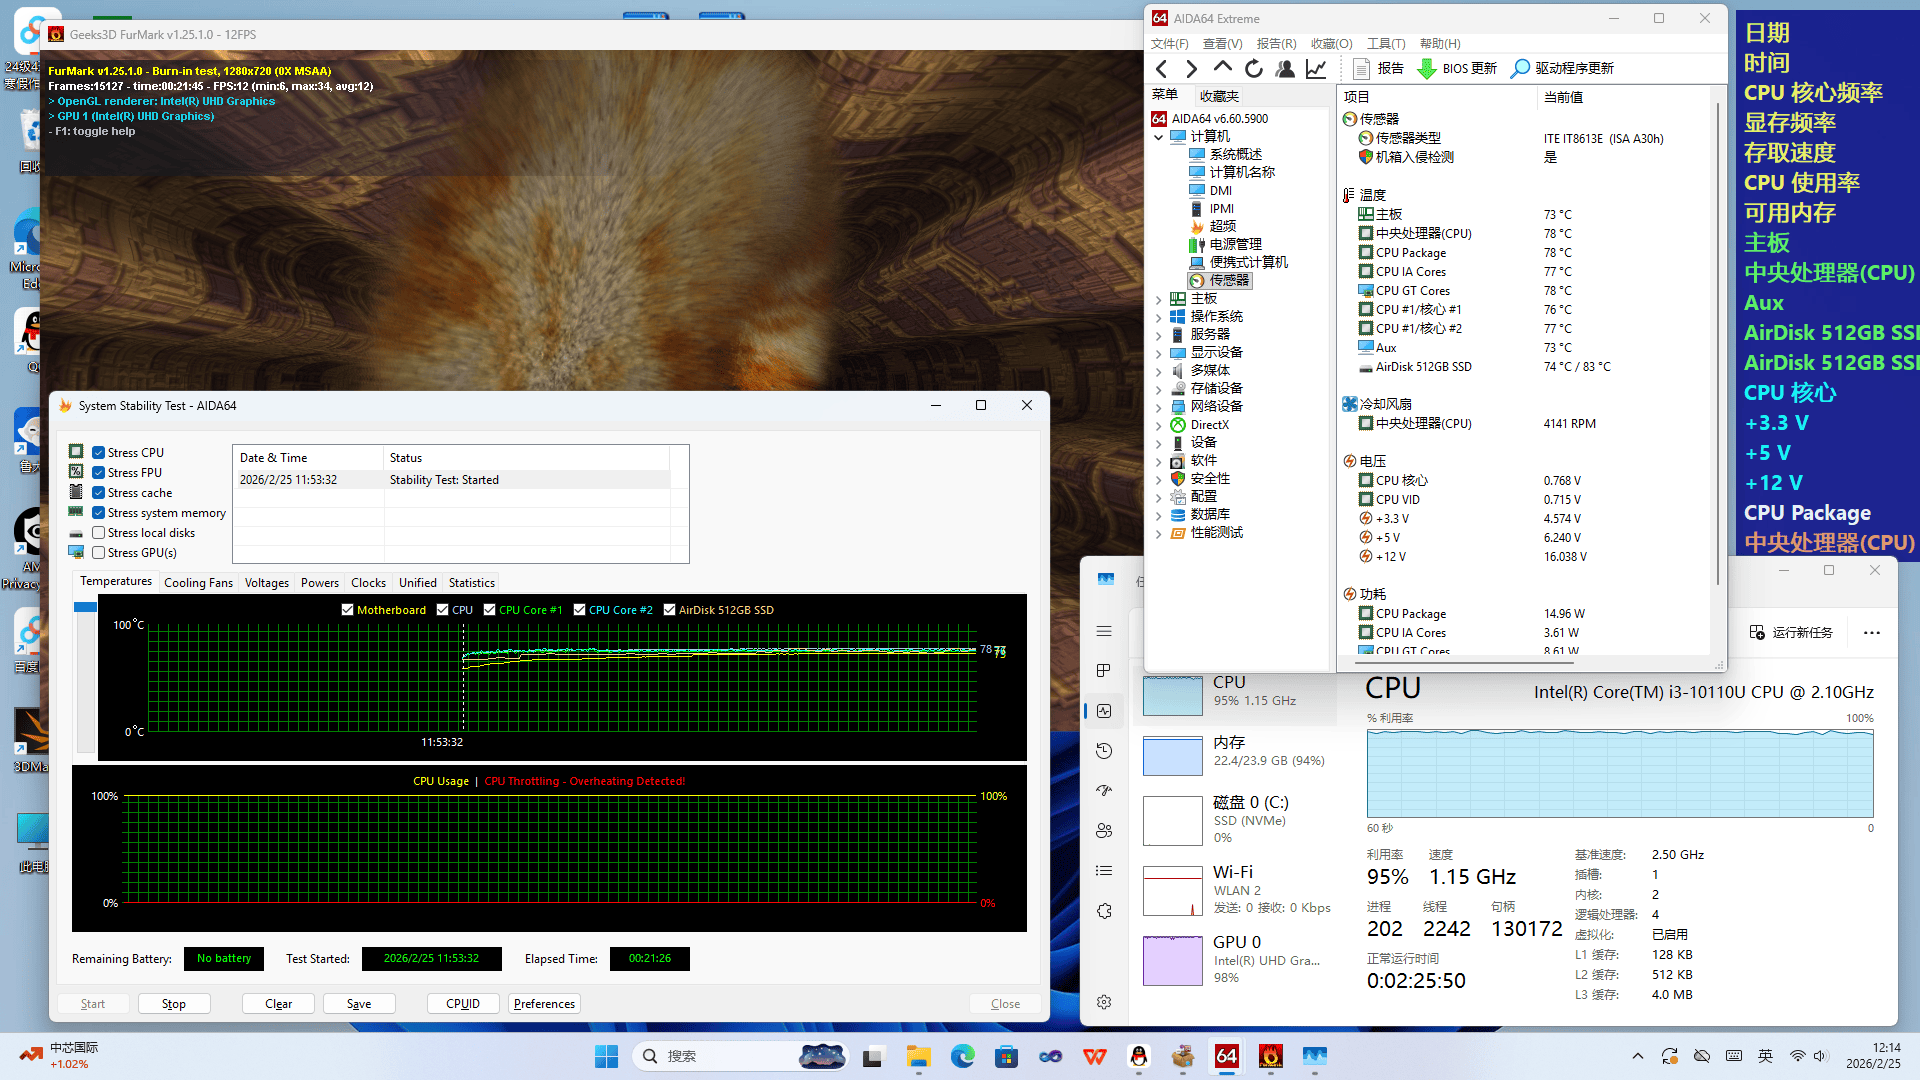Enable the Stress local disks checkbox

click(99, 533)
